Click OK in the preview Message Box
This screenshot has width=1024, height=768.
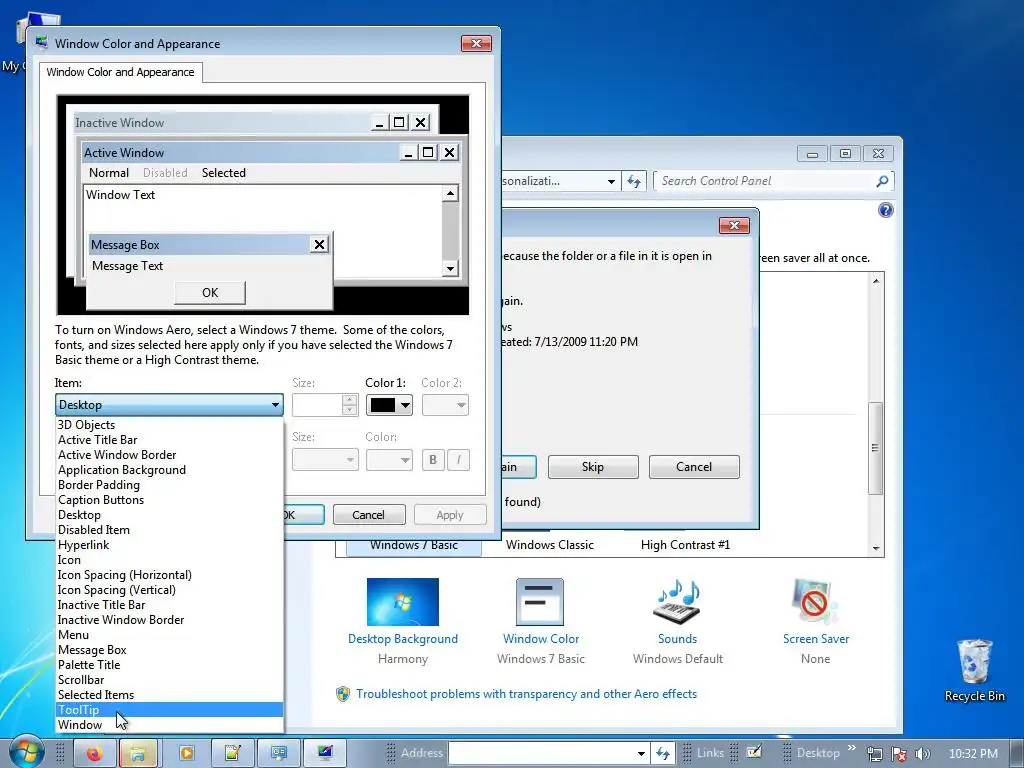pyautogui.click(x=210, y=293)
